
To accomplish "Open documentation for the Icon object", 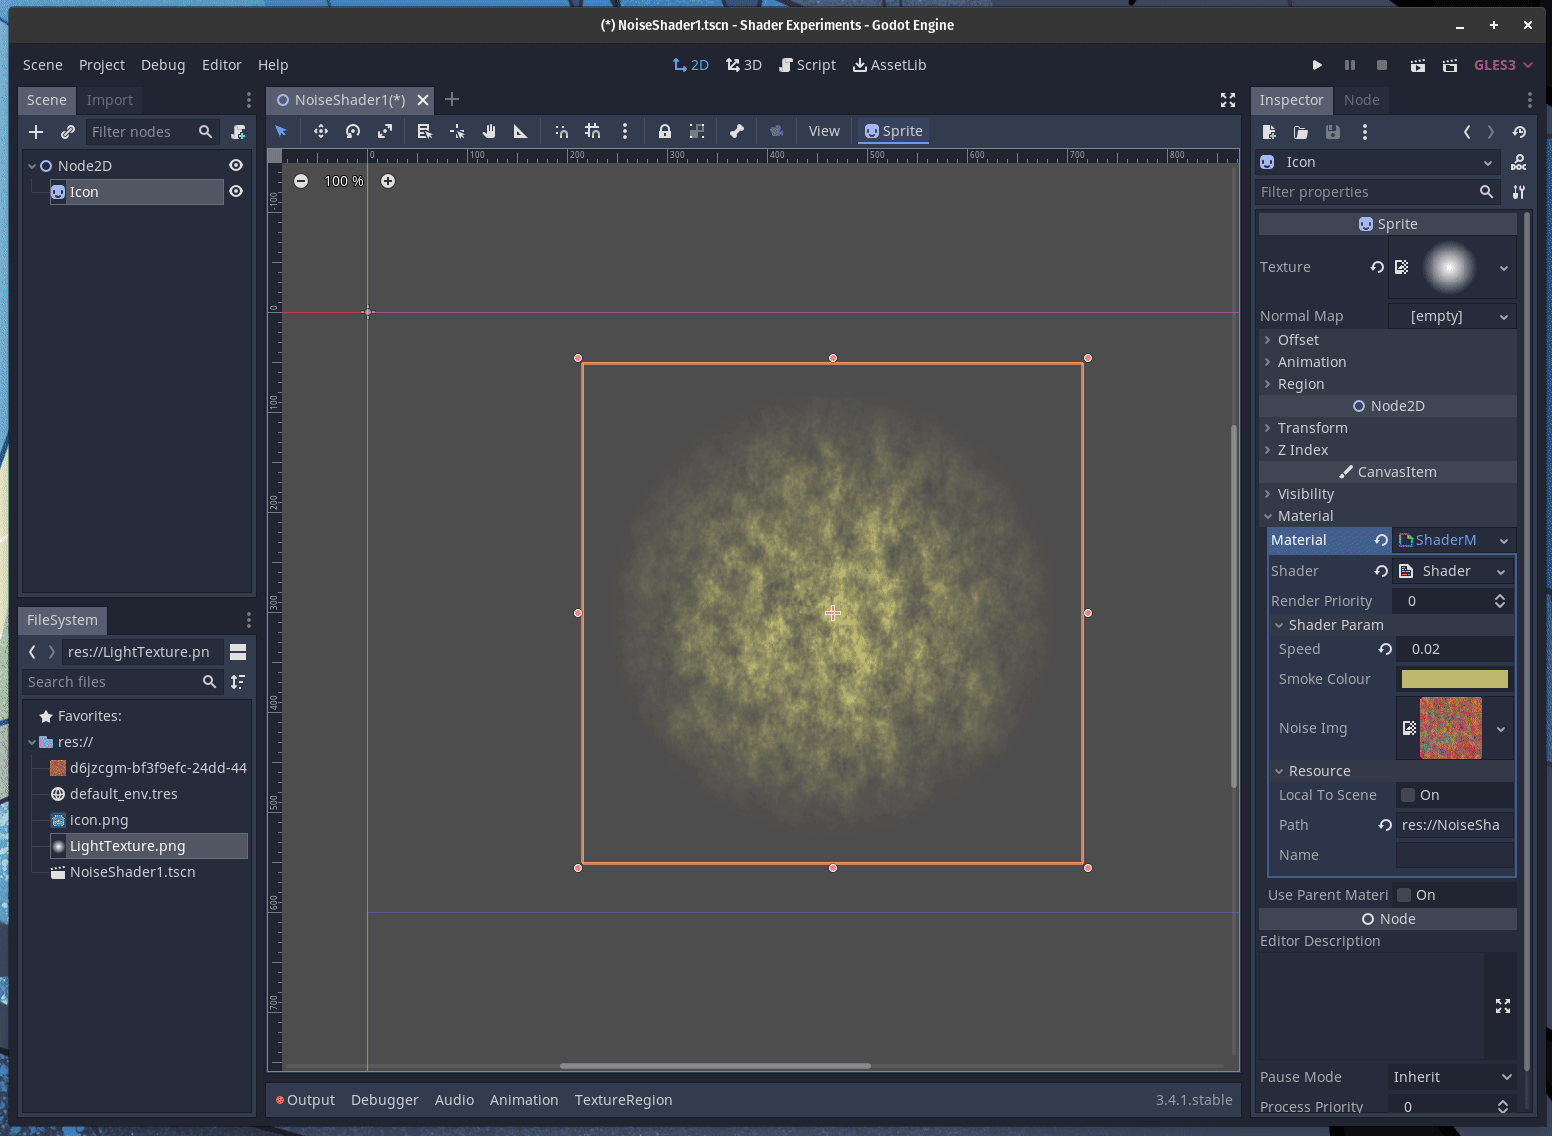I will tap(1519, 162).
